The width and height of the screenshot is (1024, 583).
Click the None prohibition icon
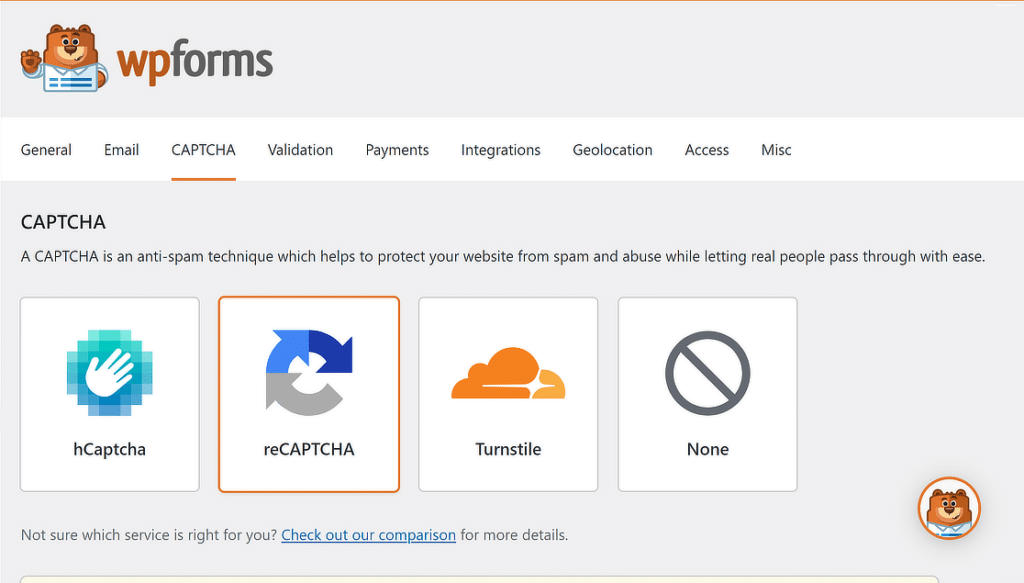coord(707,373)
